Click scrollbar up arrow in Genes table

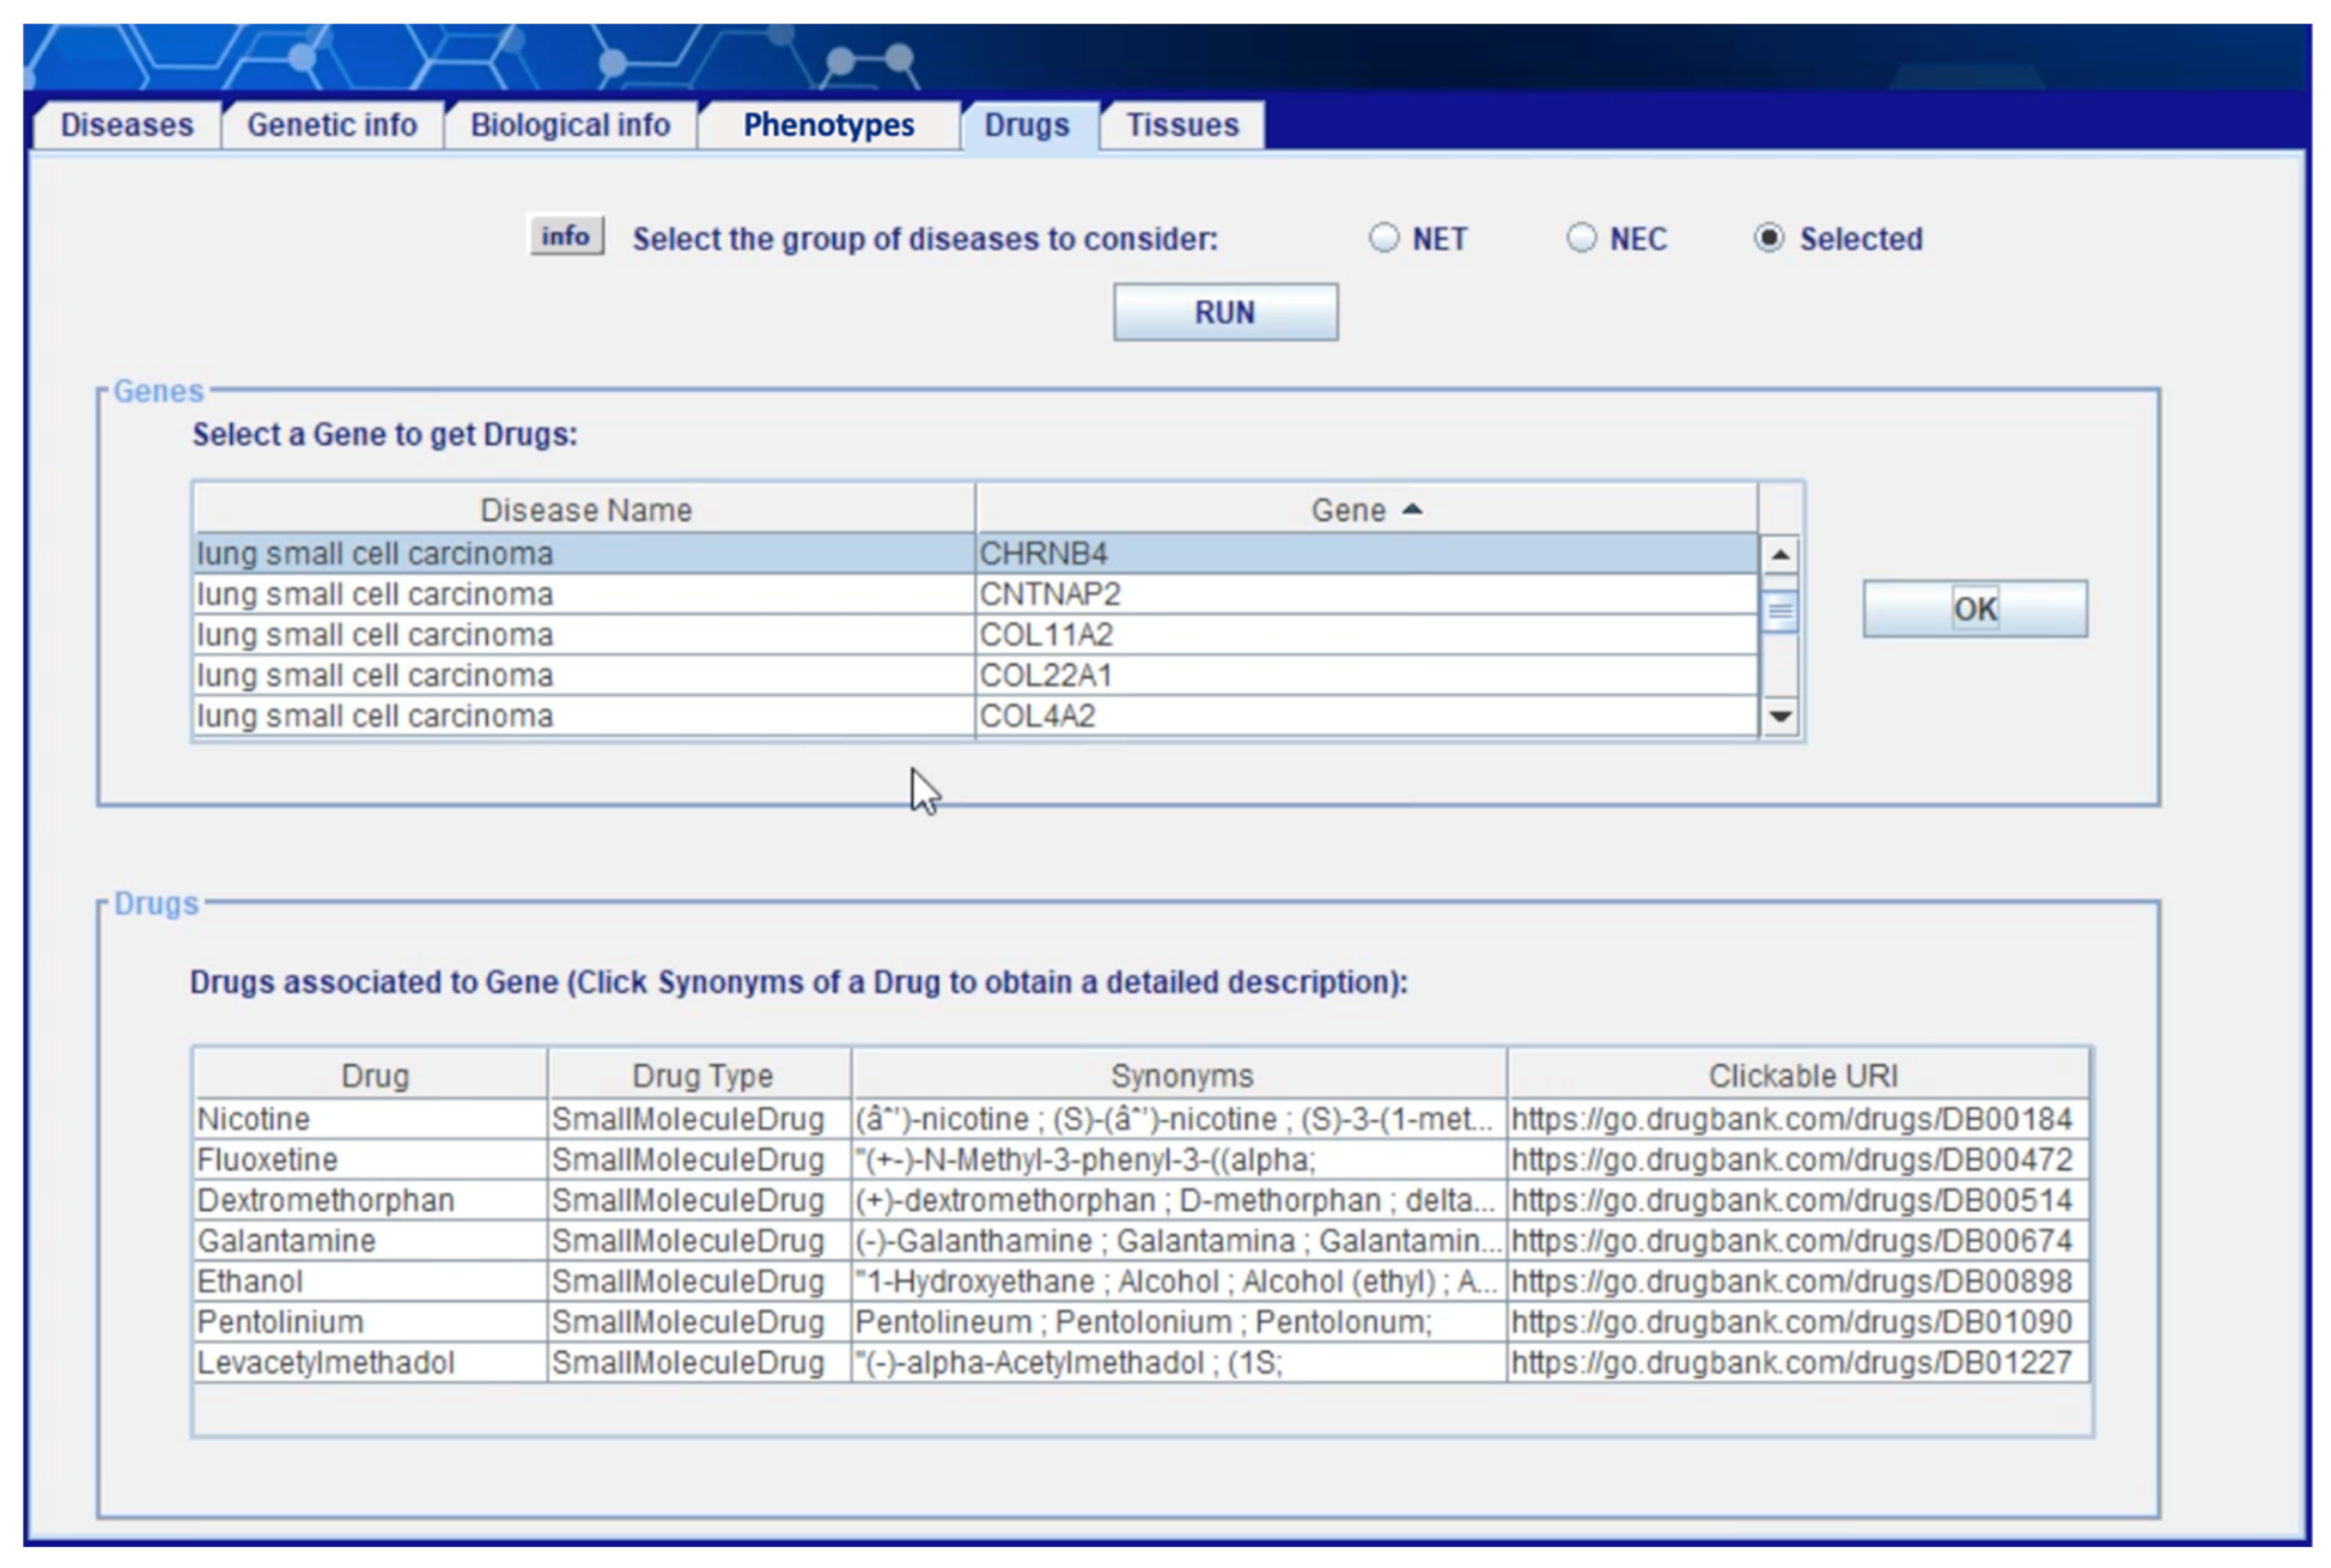[1779, 554]
